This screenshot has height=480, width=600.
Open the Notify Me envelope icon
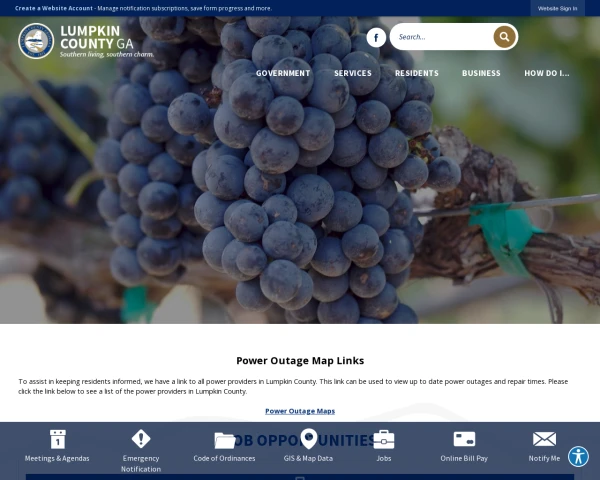click(x=544, y=439)
